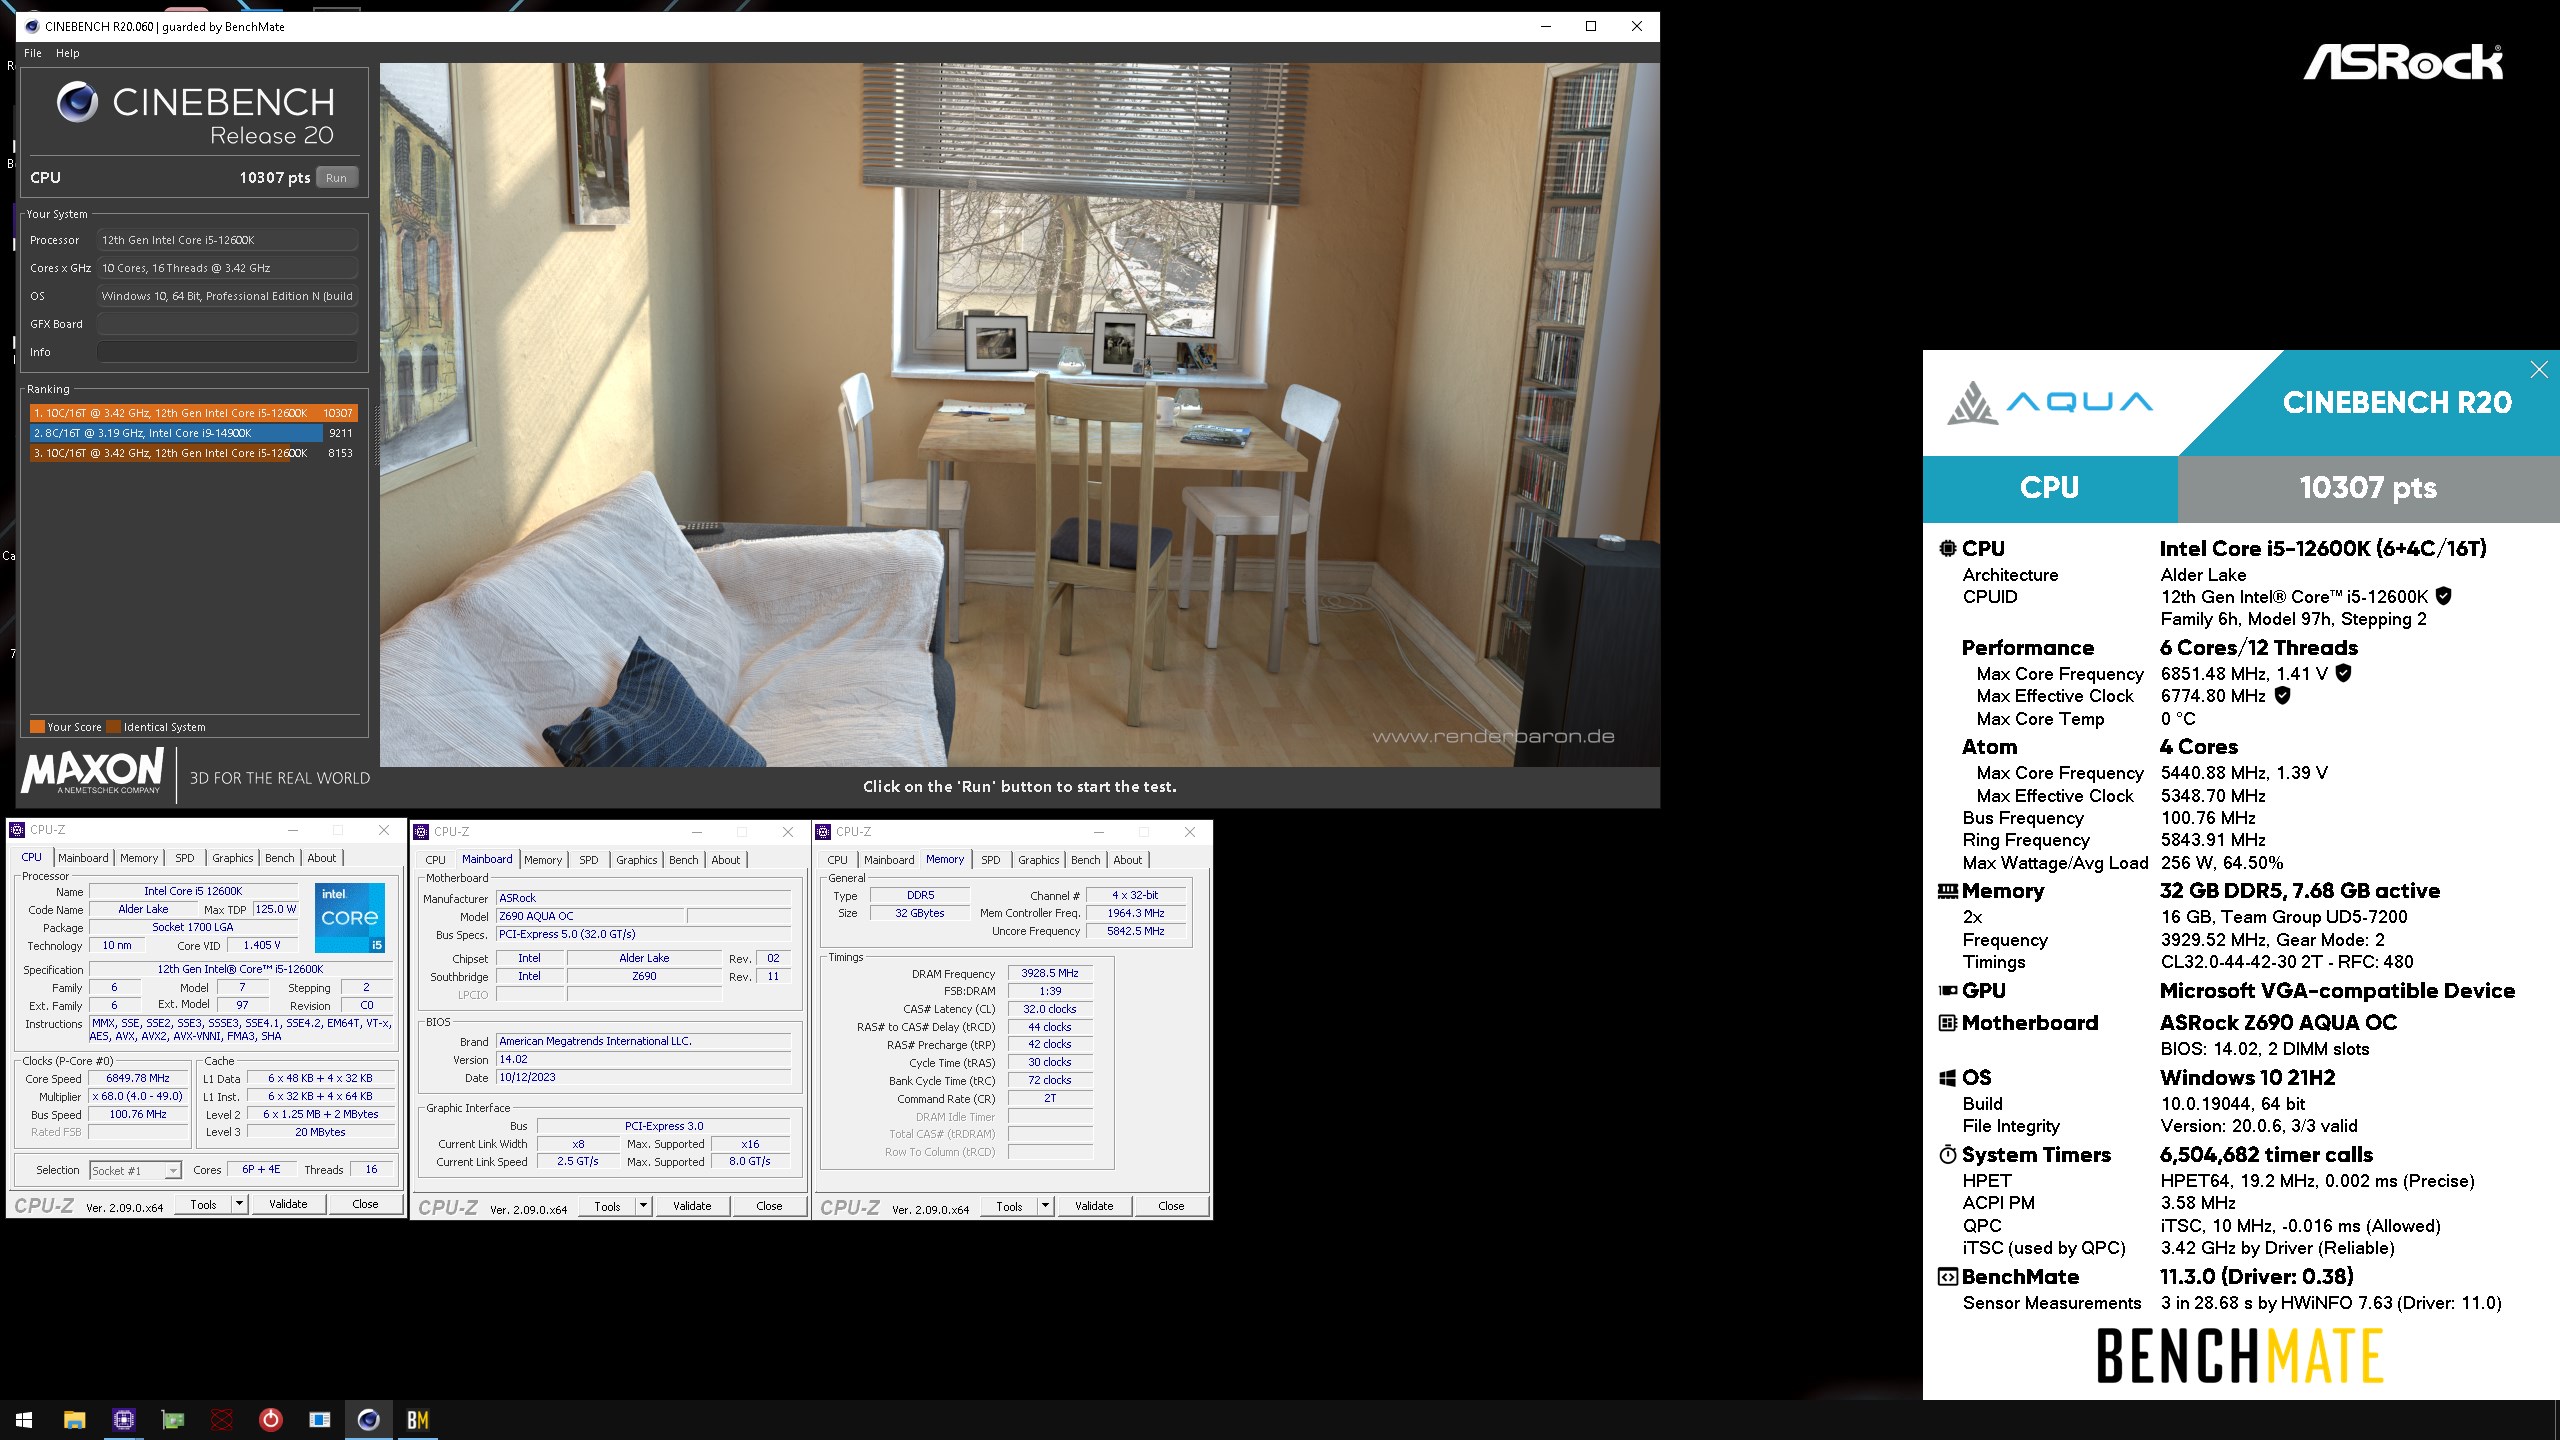
Task: Open the red atom icon app in taskbar
Action: 221,1420
